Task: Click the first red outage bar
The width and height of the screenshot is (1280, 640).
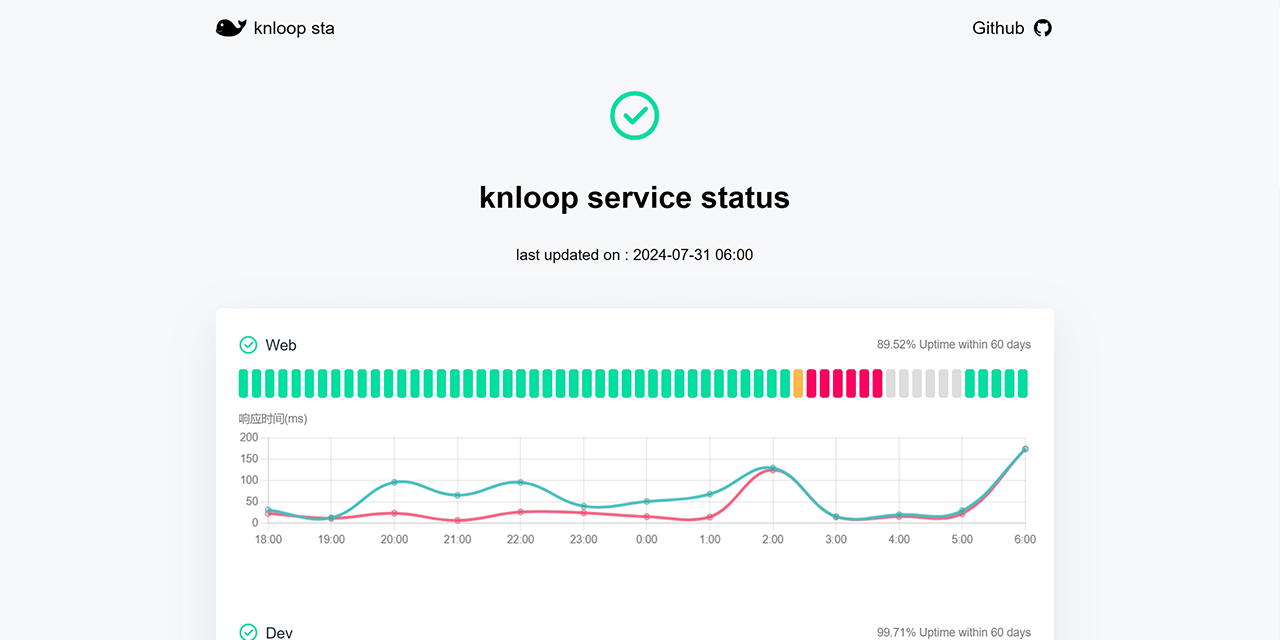Action: 811,383
